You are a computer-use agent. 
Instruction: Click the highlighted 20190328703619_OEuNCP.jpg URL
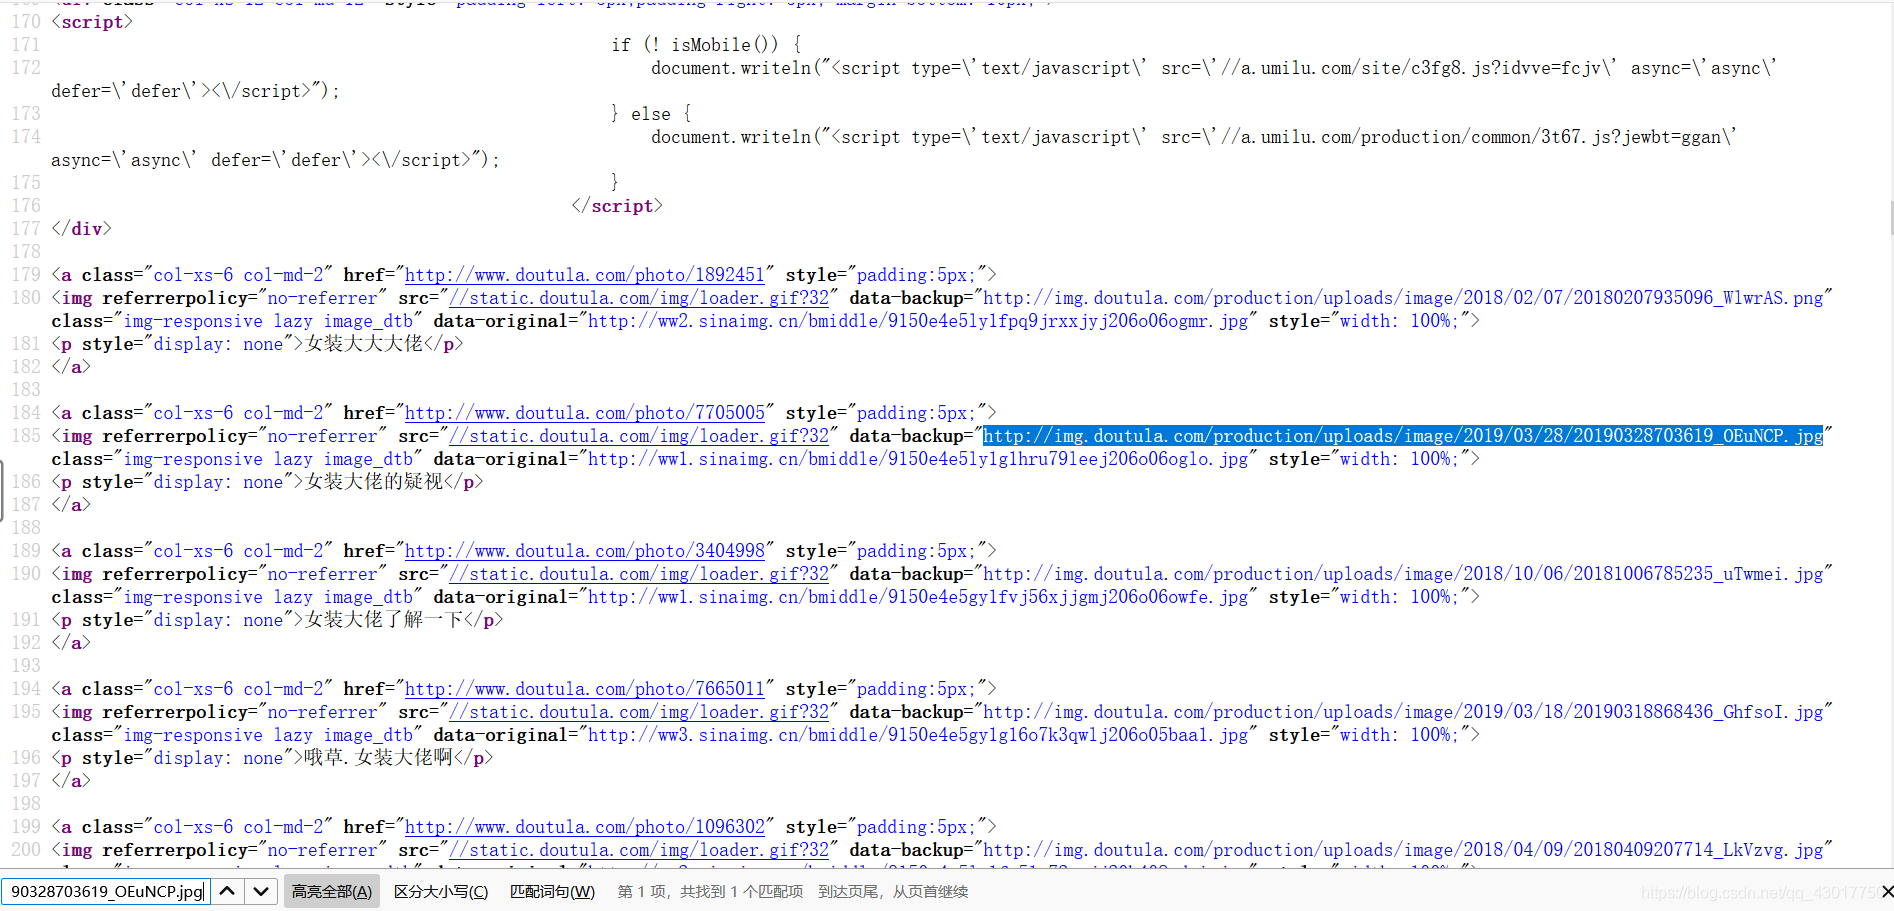coord(1403,436)
